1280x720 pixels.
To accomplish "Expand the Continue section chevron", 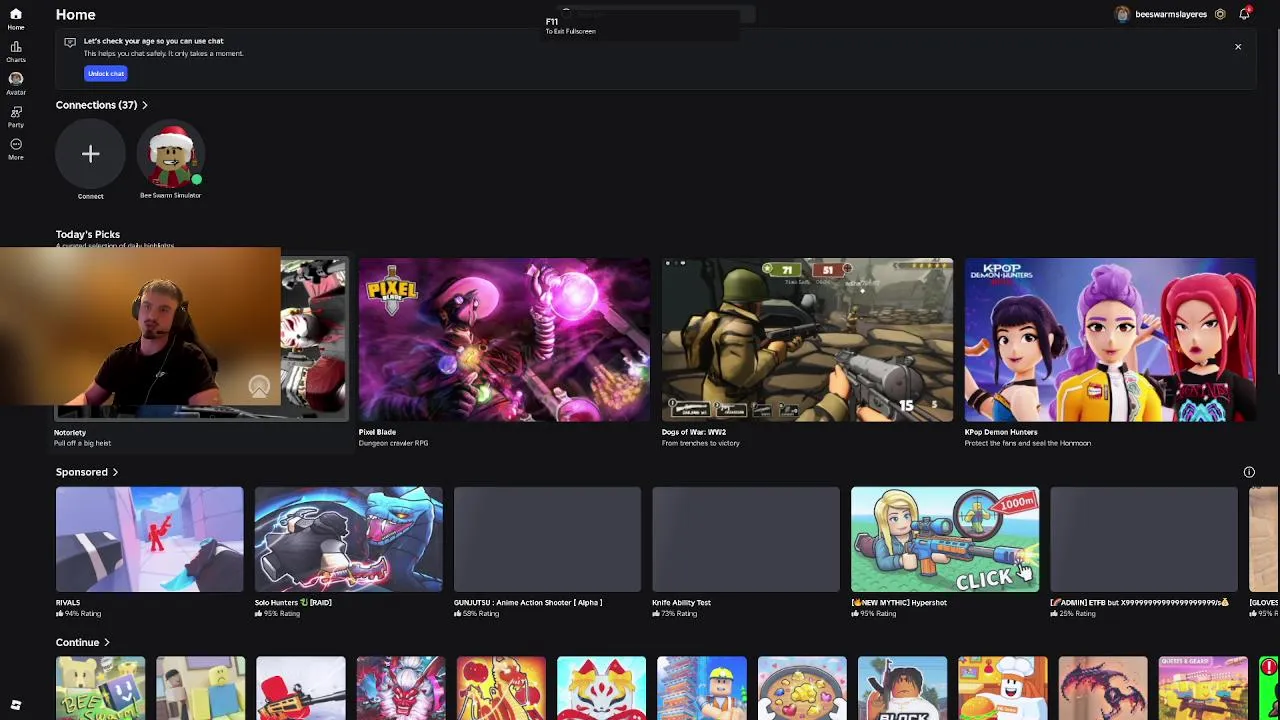I will (x=106, y=642).
